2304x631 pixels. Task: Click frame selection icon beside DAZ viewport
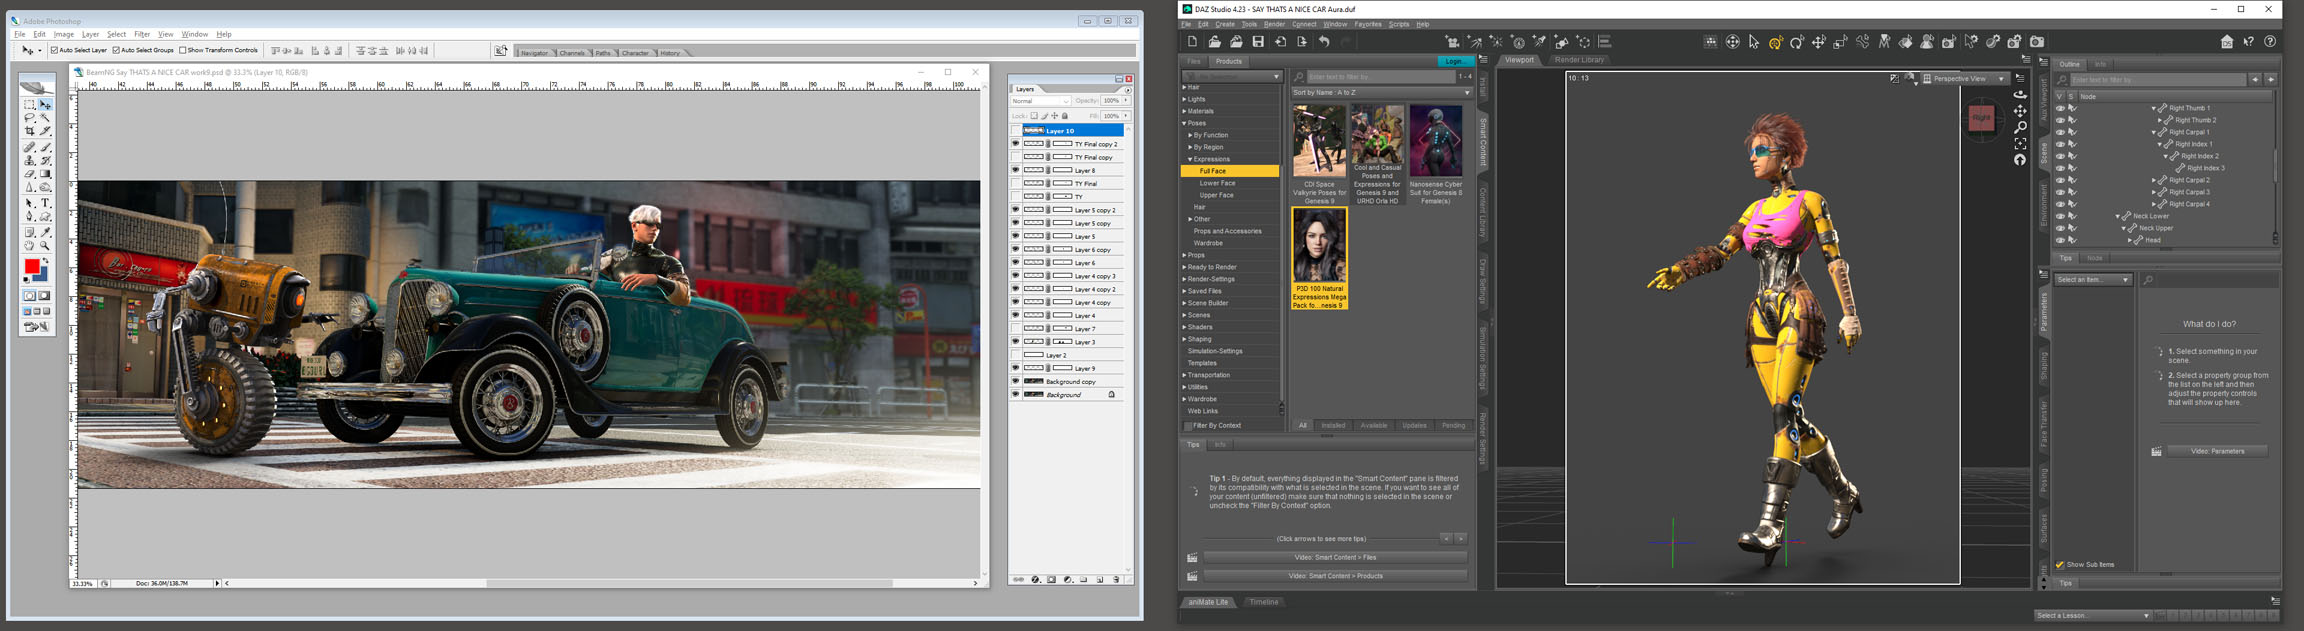[x=2020, y=144]
